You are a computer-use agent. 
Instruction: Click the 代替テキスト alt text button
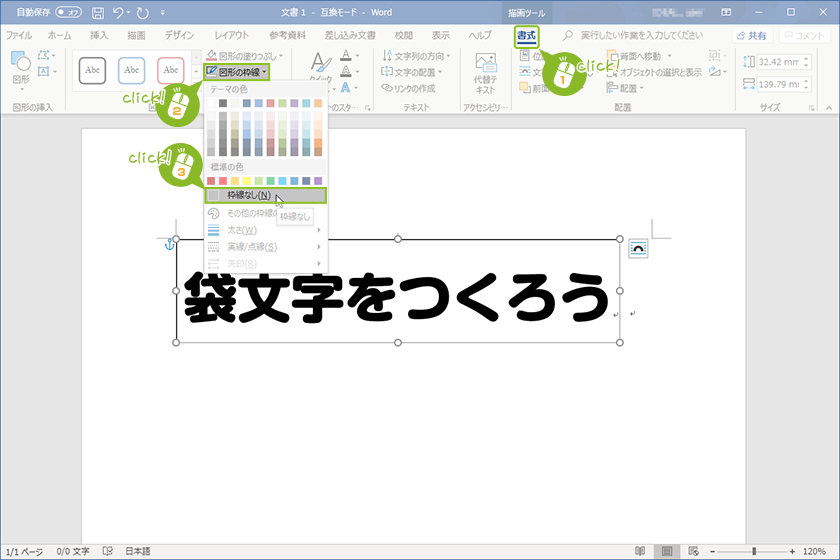(485, 73)
